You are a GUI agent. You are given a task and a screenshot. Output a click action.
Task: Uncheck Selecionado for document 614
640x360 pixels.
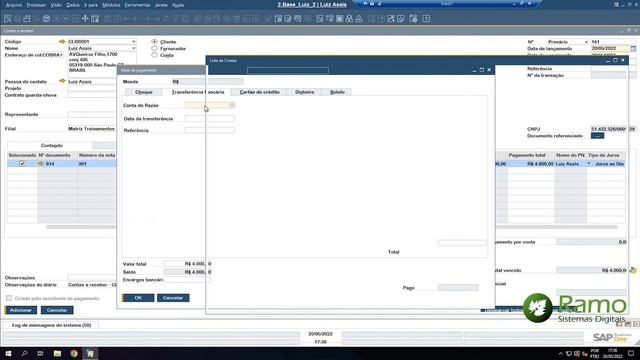[22, 164]
